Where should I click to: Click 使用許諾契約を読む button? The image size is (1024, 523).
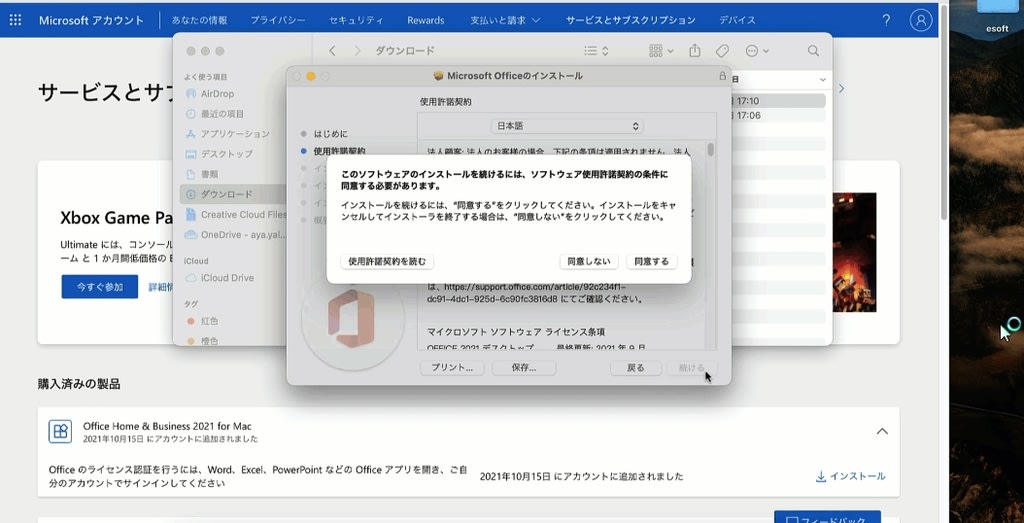coord(387,261)
